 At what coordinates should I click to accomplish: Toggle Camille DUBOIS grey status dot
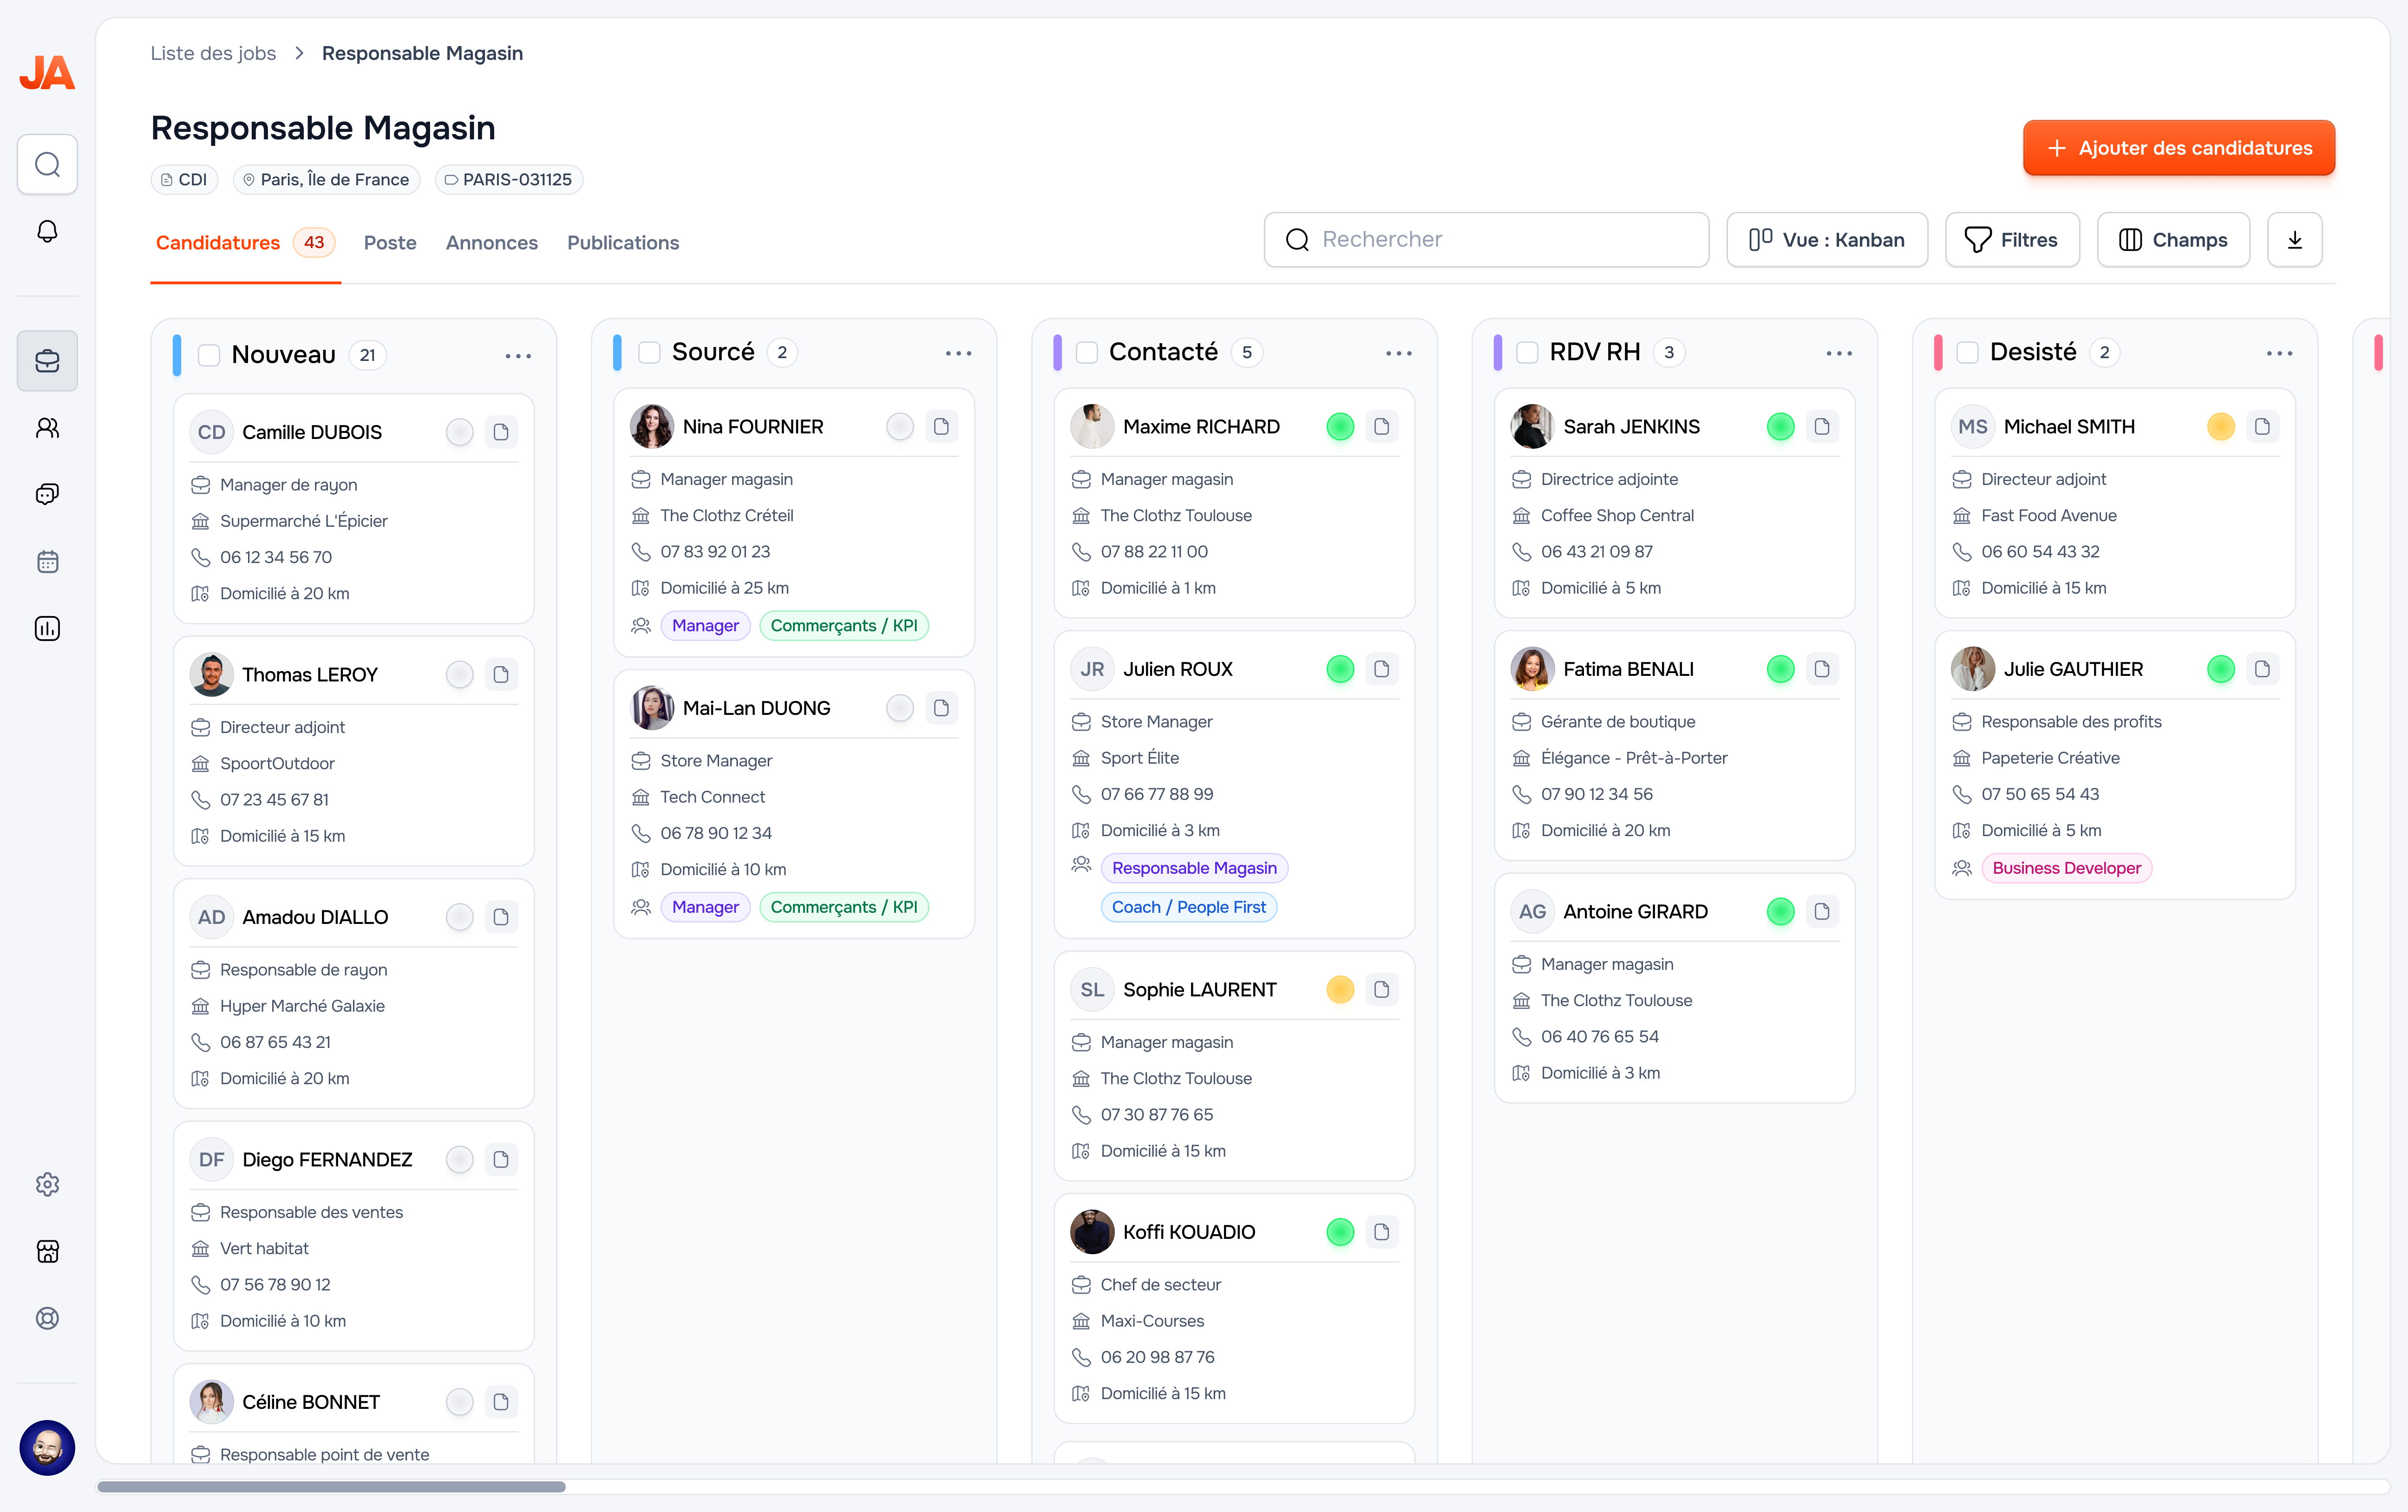tap(459, 432)
